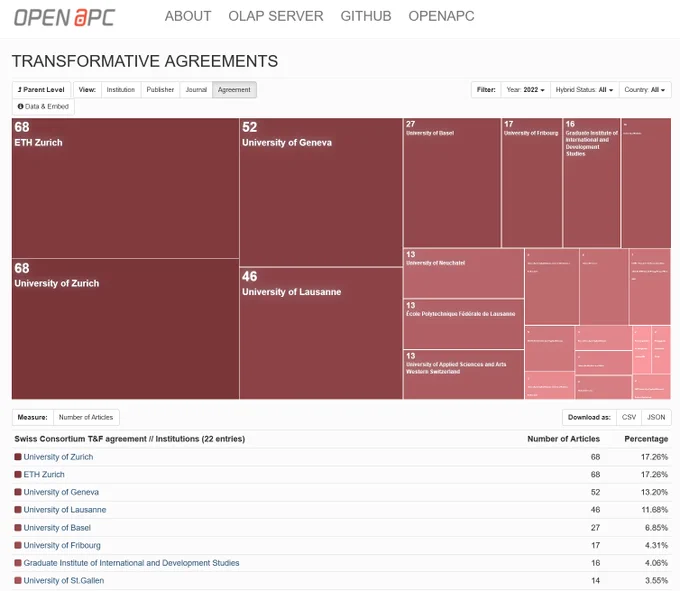
Task: Open the Year 2022 filter dropdown
Action: pos(525,90)
